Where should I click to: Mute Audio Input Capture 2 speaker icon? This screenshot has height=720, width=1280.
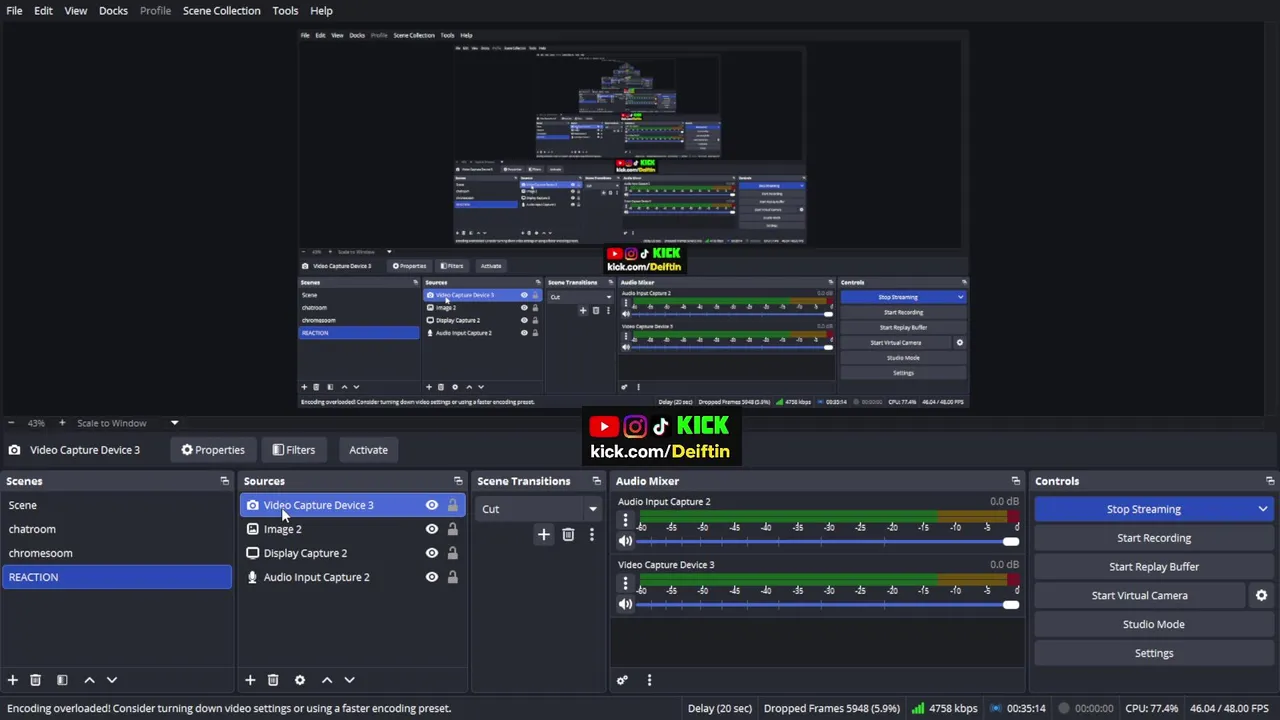(626, 541)
